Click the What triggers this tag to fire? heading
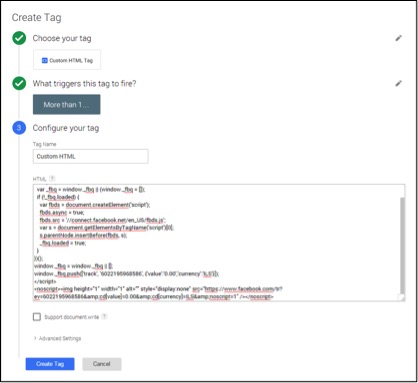Image resolution: width=418 pixels, height=383 pixels. point(84,83)
